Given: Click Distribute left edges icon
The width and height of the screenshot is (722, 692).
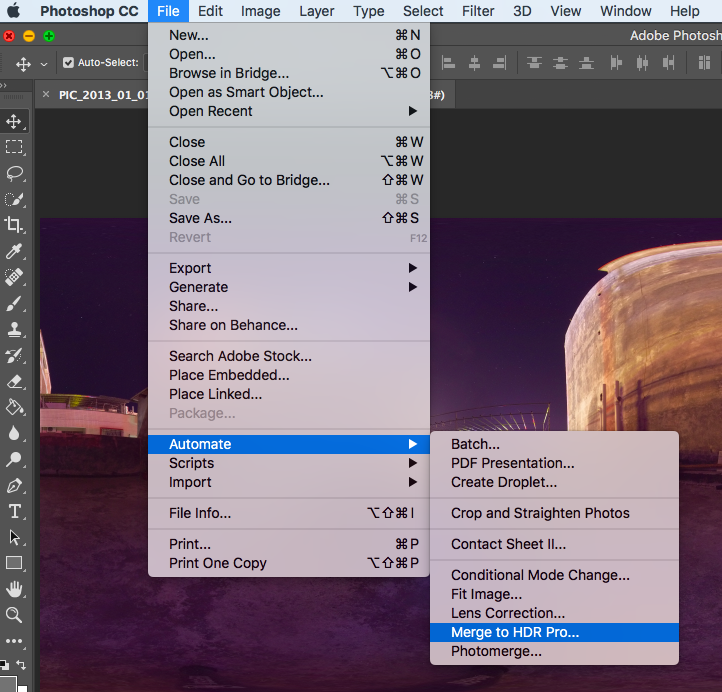Looking at the screenshot, I should tap(616, 63).
